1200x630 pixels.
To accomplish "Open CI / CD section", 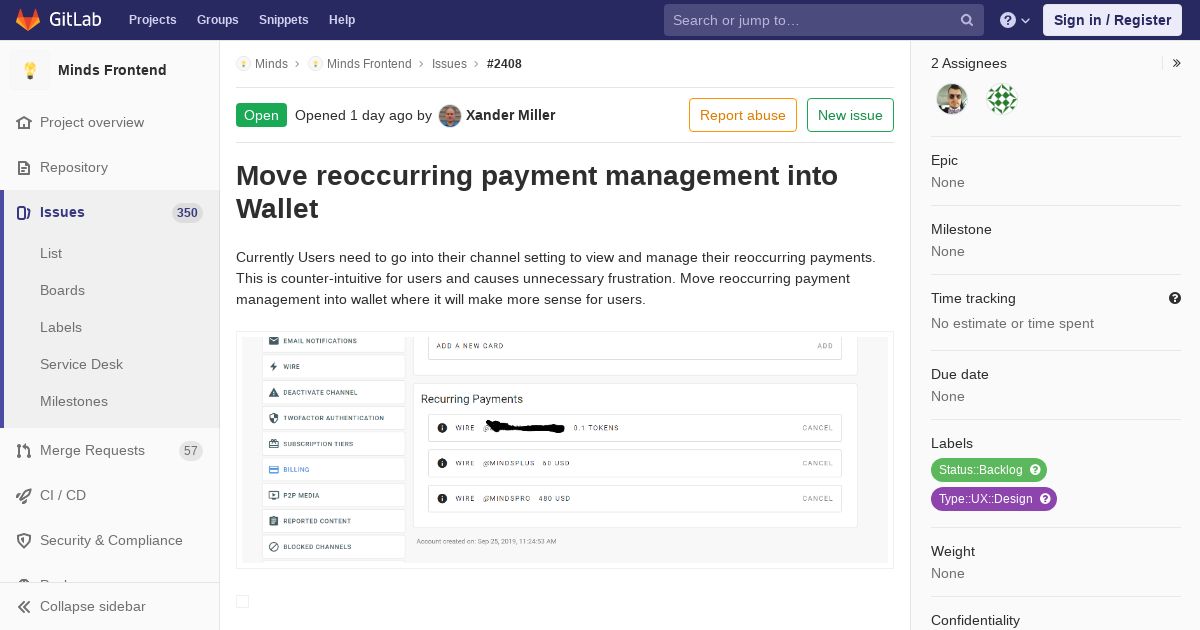I will (63, 495).
